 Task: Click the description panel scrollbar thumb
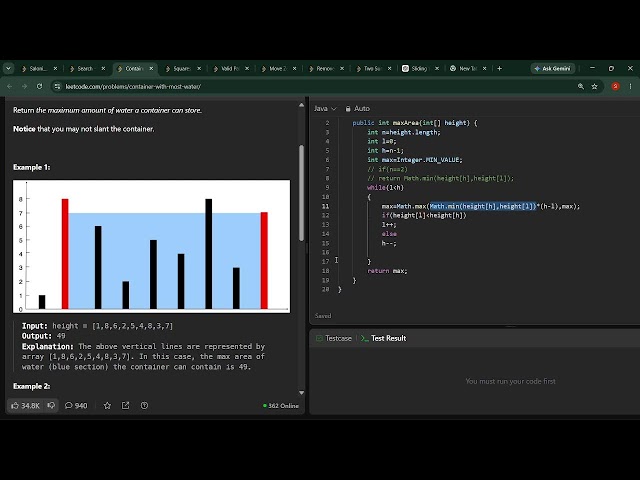302,193
